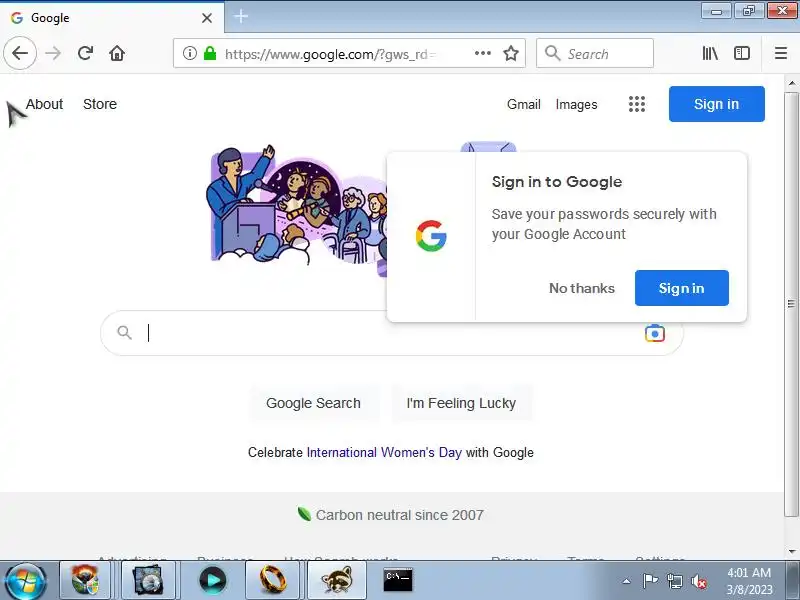Click the top-right Sign in button

[716, 104]
